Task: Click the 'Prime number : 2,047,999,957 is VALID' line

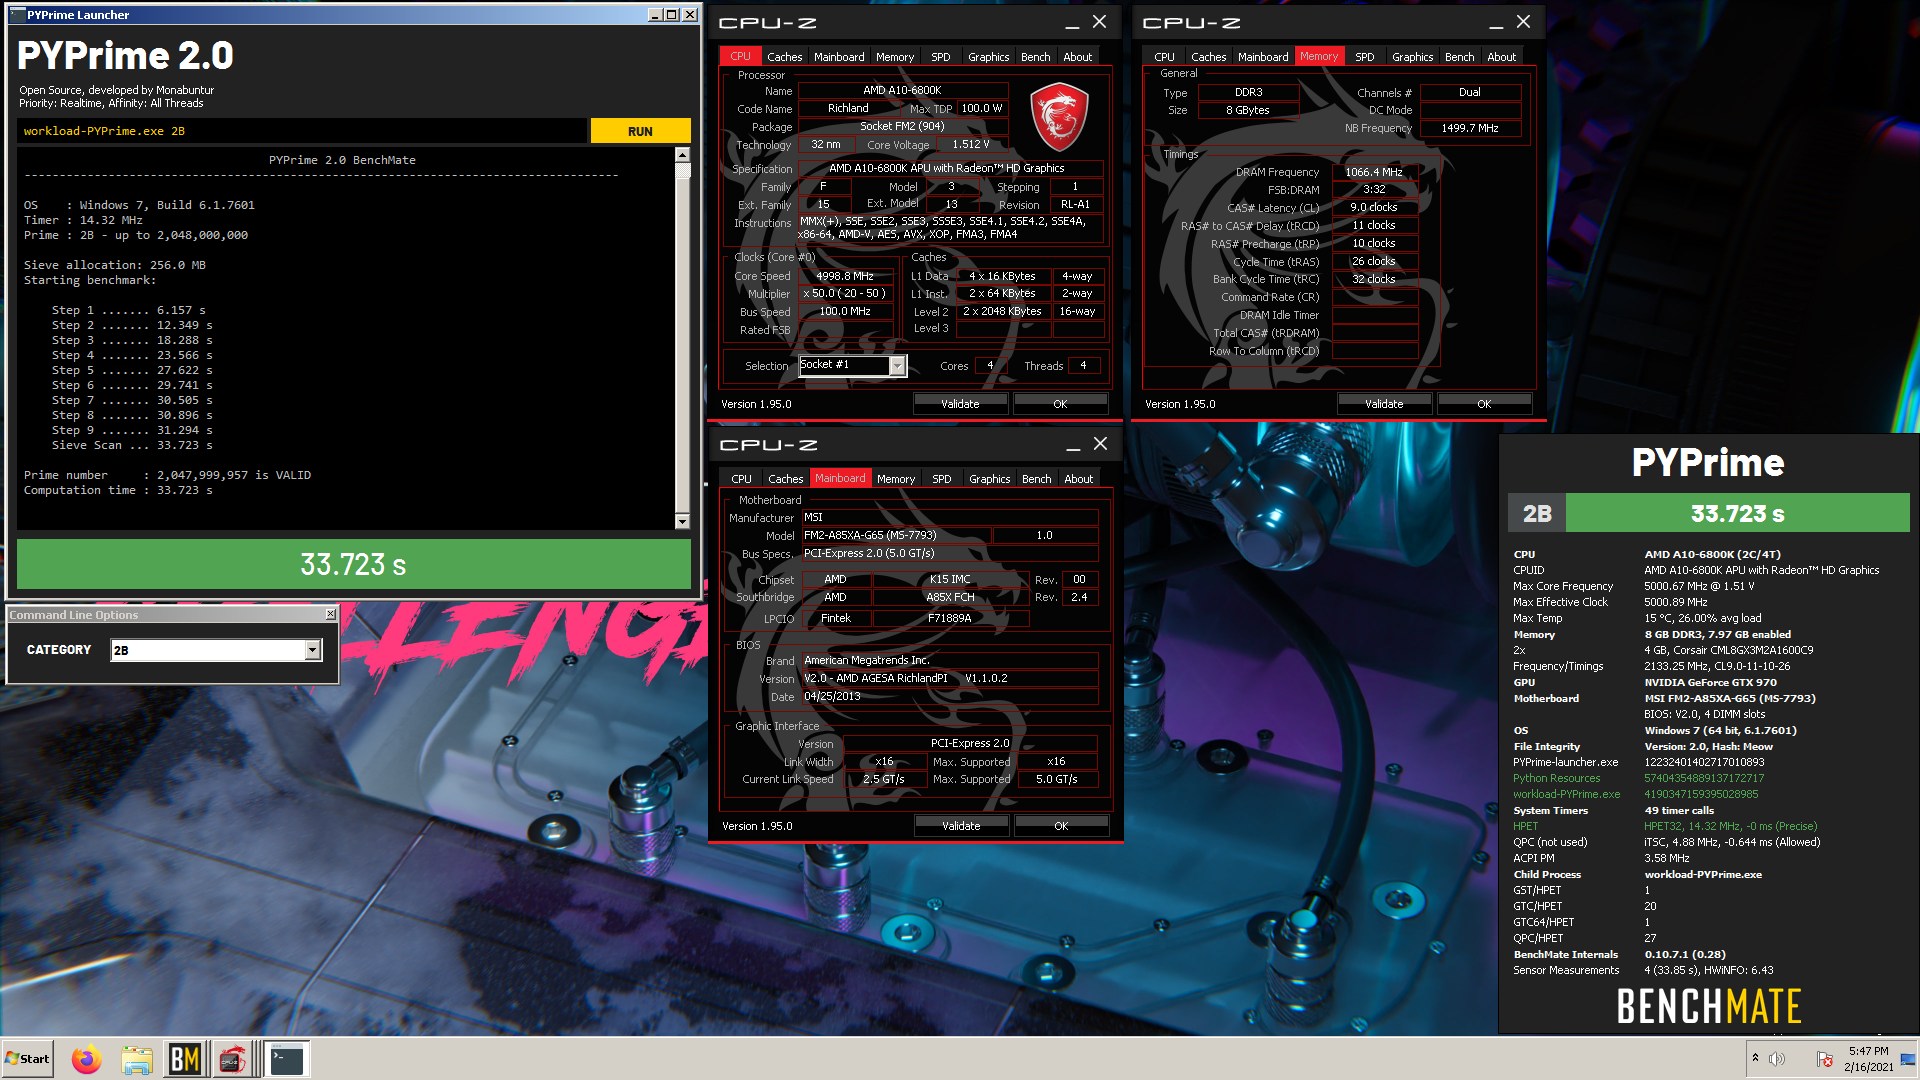Action: [x=167, y=476]
